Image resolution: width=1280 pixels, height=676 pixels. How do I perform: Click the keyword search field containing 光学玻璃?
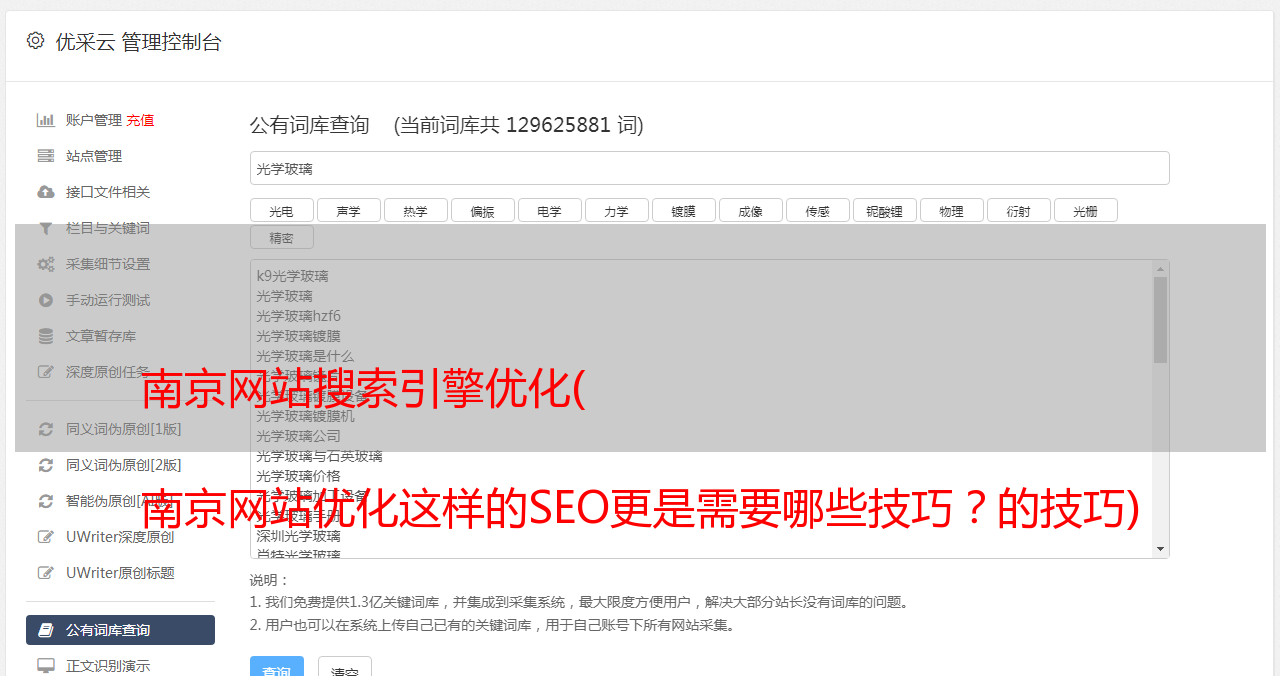point(709,168)
